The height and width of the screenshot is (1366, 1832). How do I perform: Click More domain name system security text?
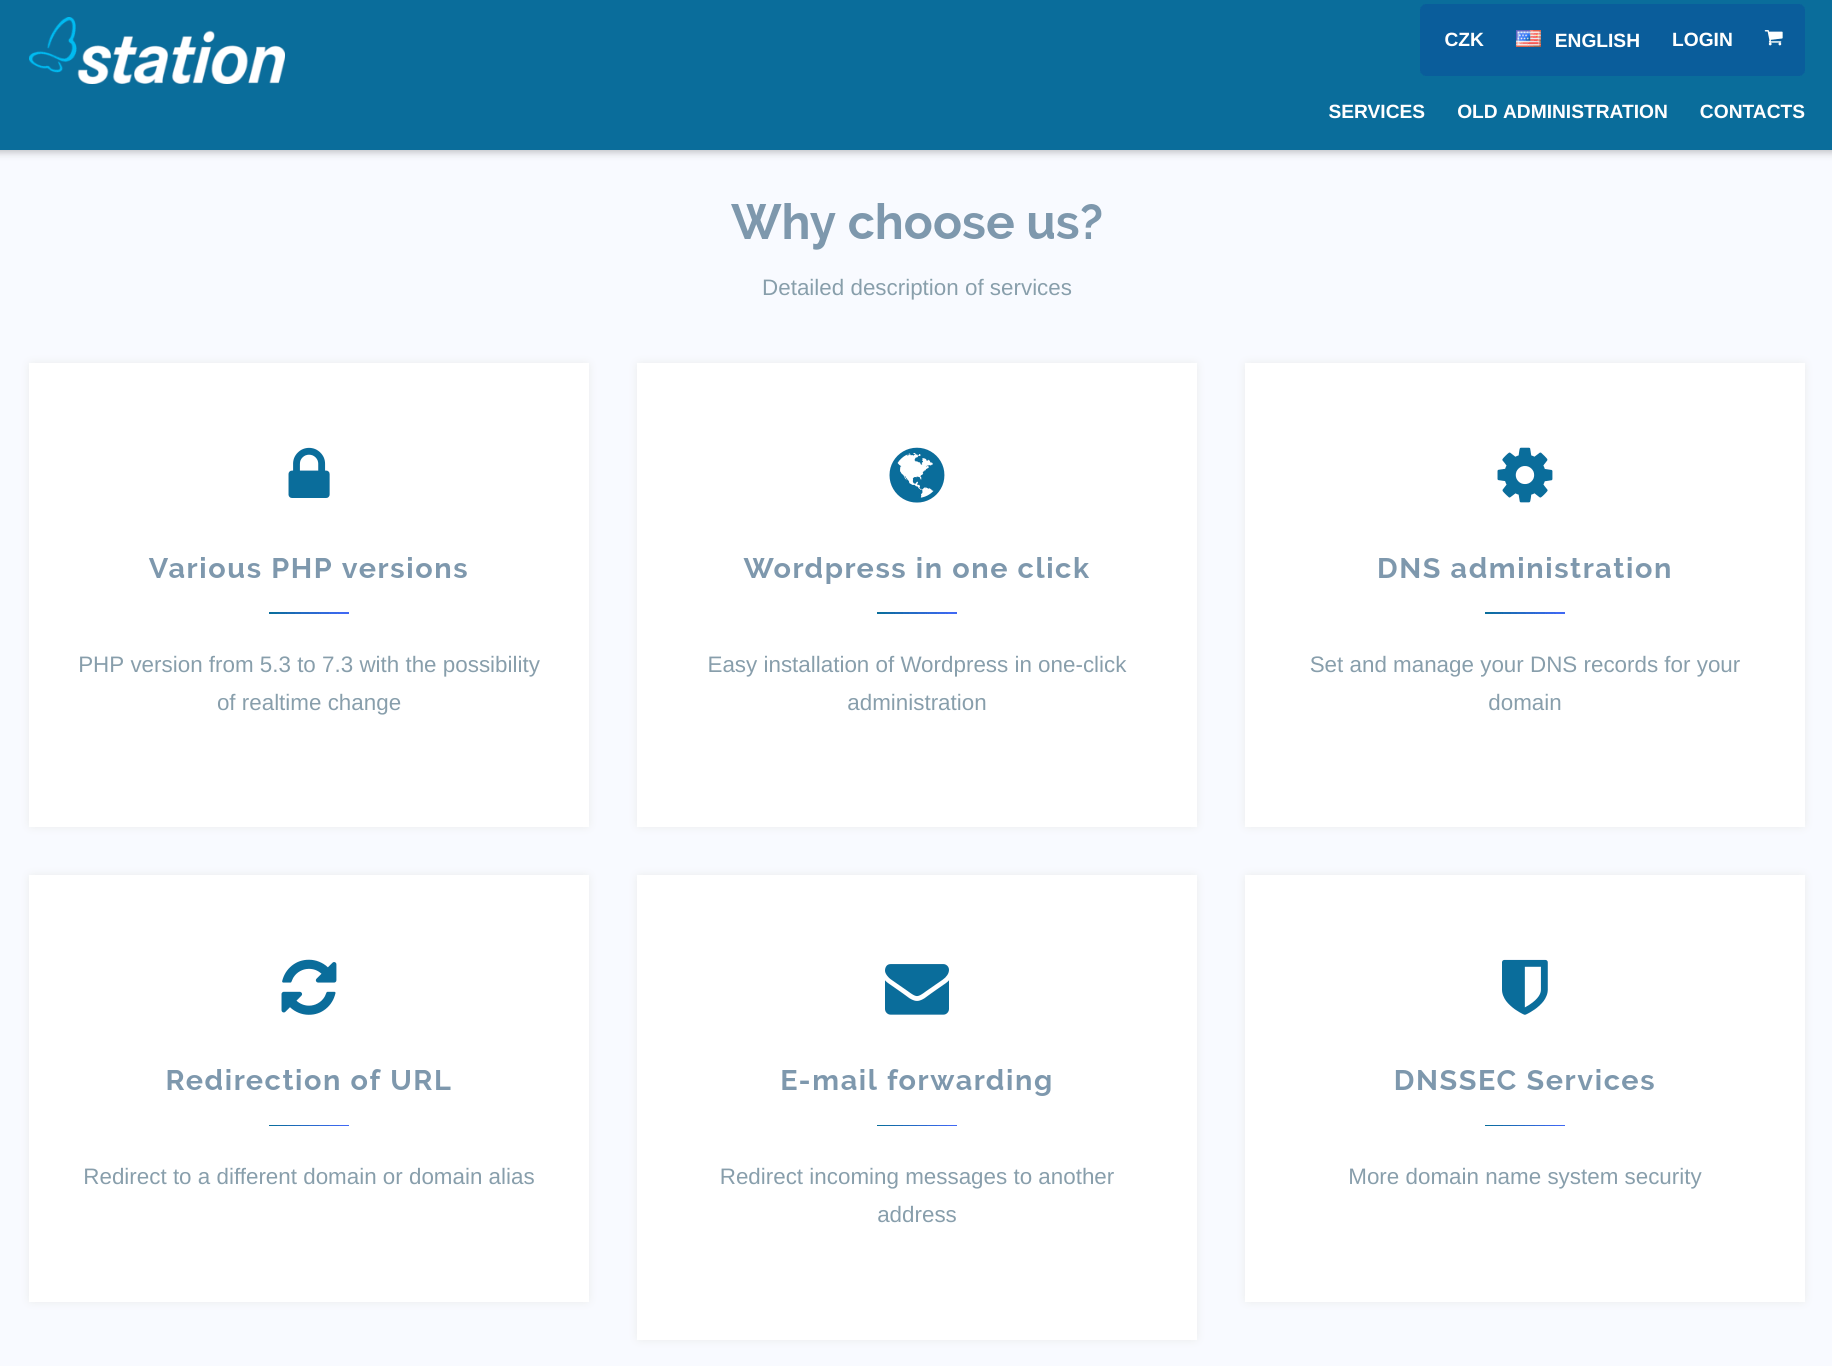1525,1177
